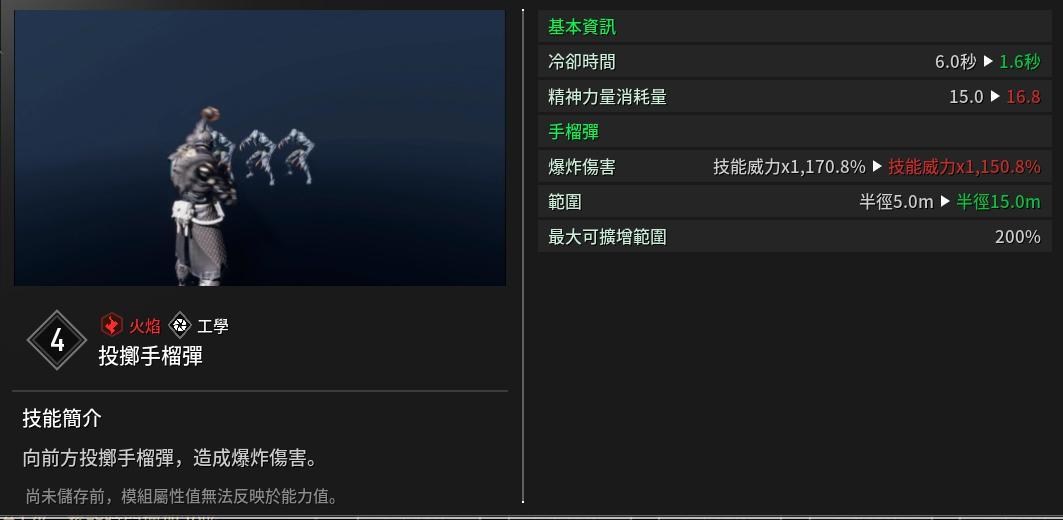Select the diamond skill slot 4 icon
The image size is (1063, 520).
(x=57, y=340)
